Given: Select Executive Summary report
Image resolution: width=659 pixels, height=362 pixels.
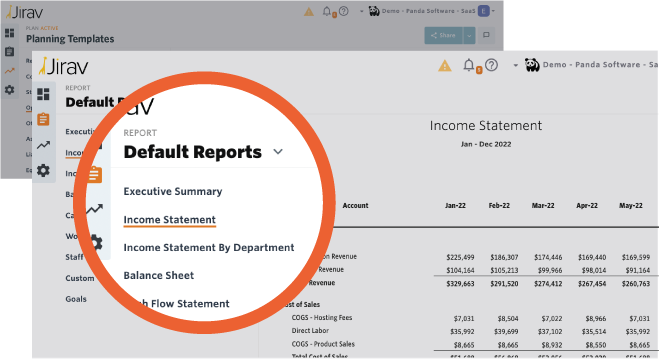Looking at the screenshot, I should (173, 191).
